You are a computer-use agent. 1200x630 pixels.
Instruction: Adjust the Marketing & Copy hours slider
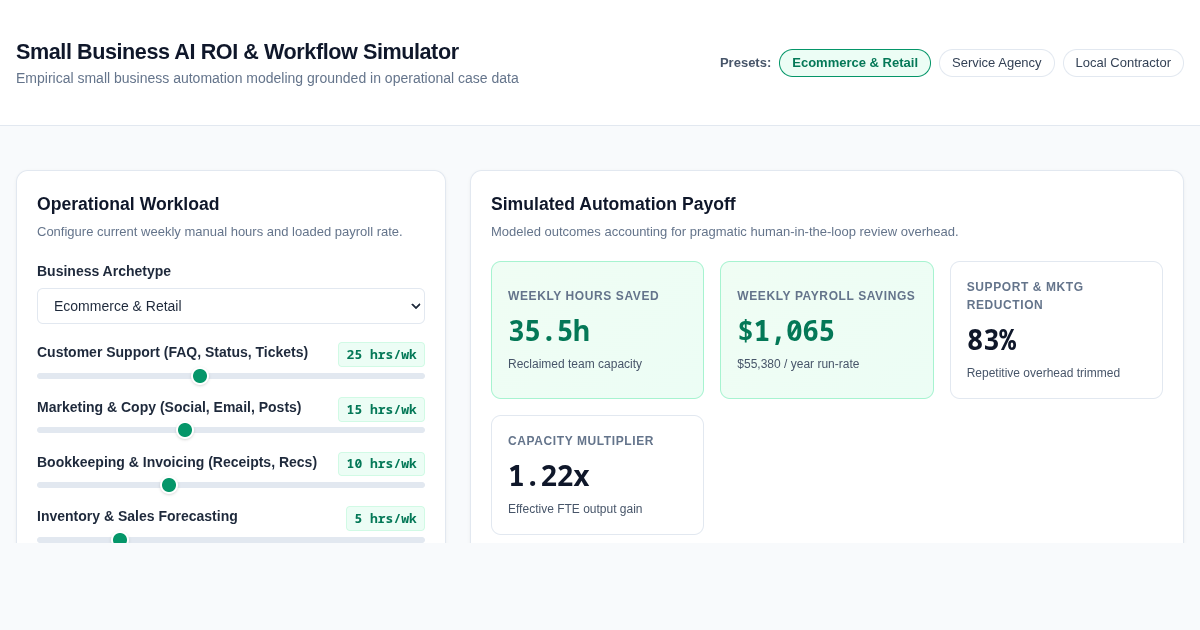click(x=231, y=430)
